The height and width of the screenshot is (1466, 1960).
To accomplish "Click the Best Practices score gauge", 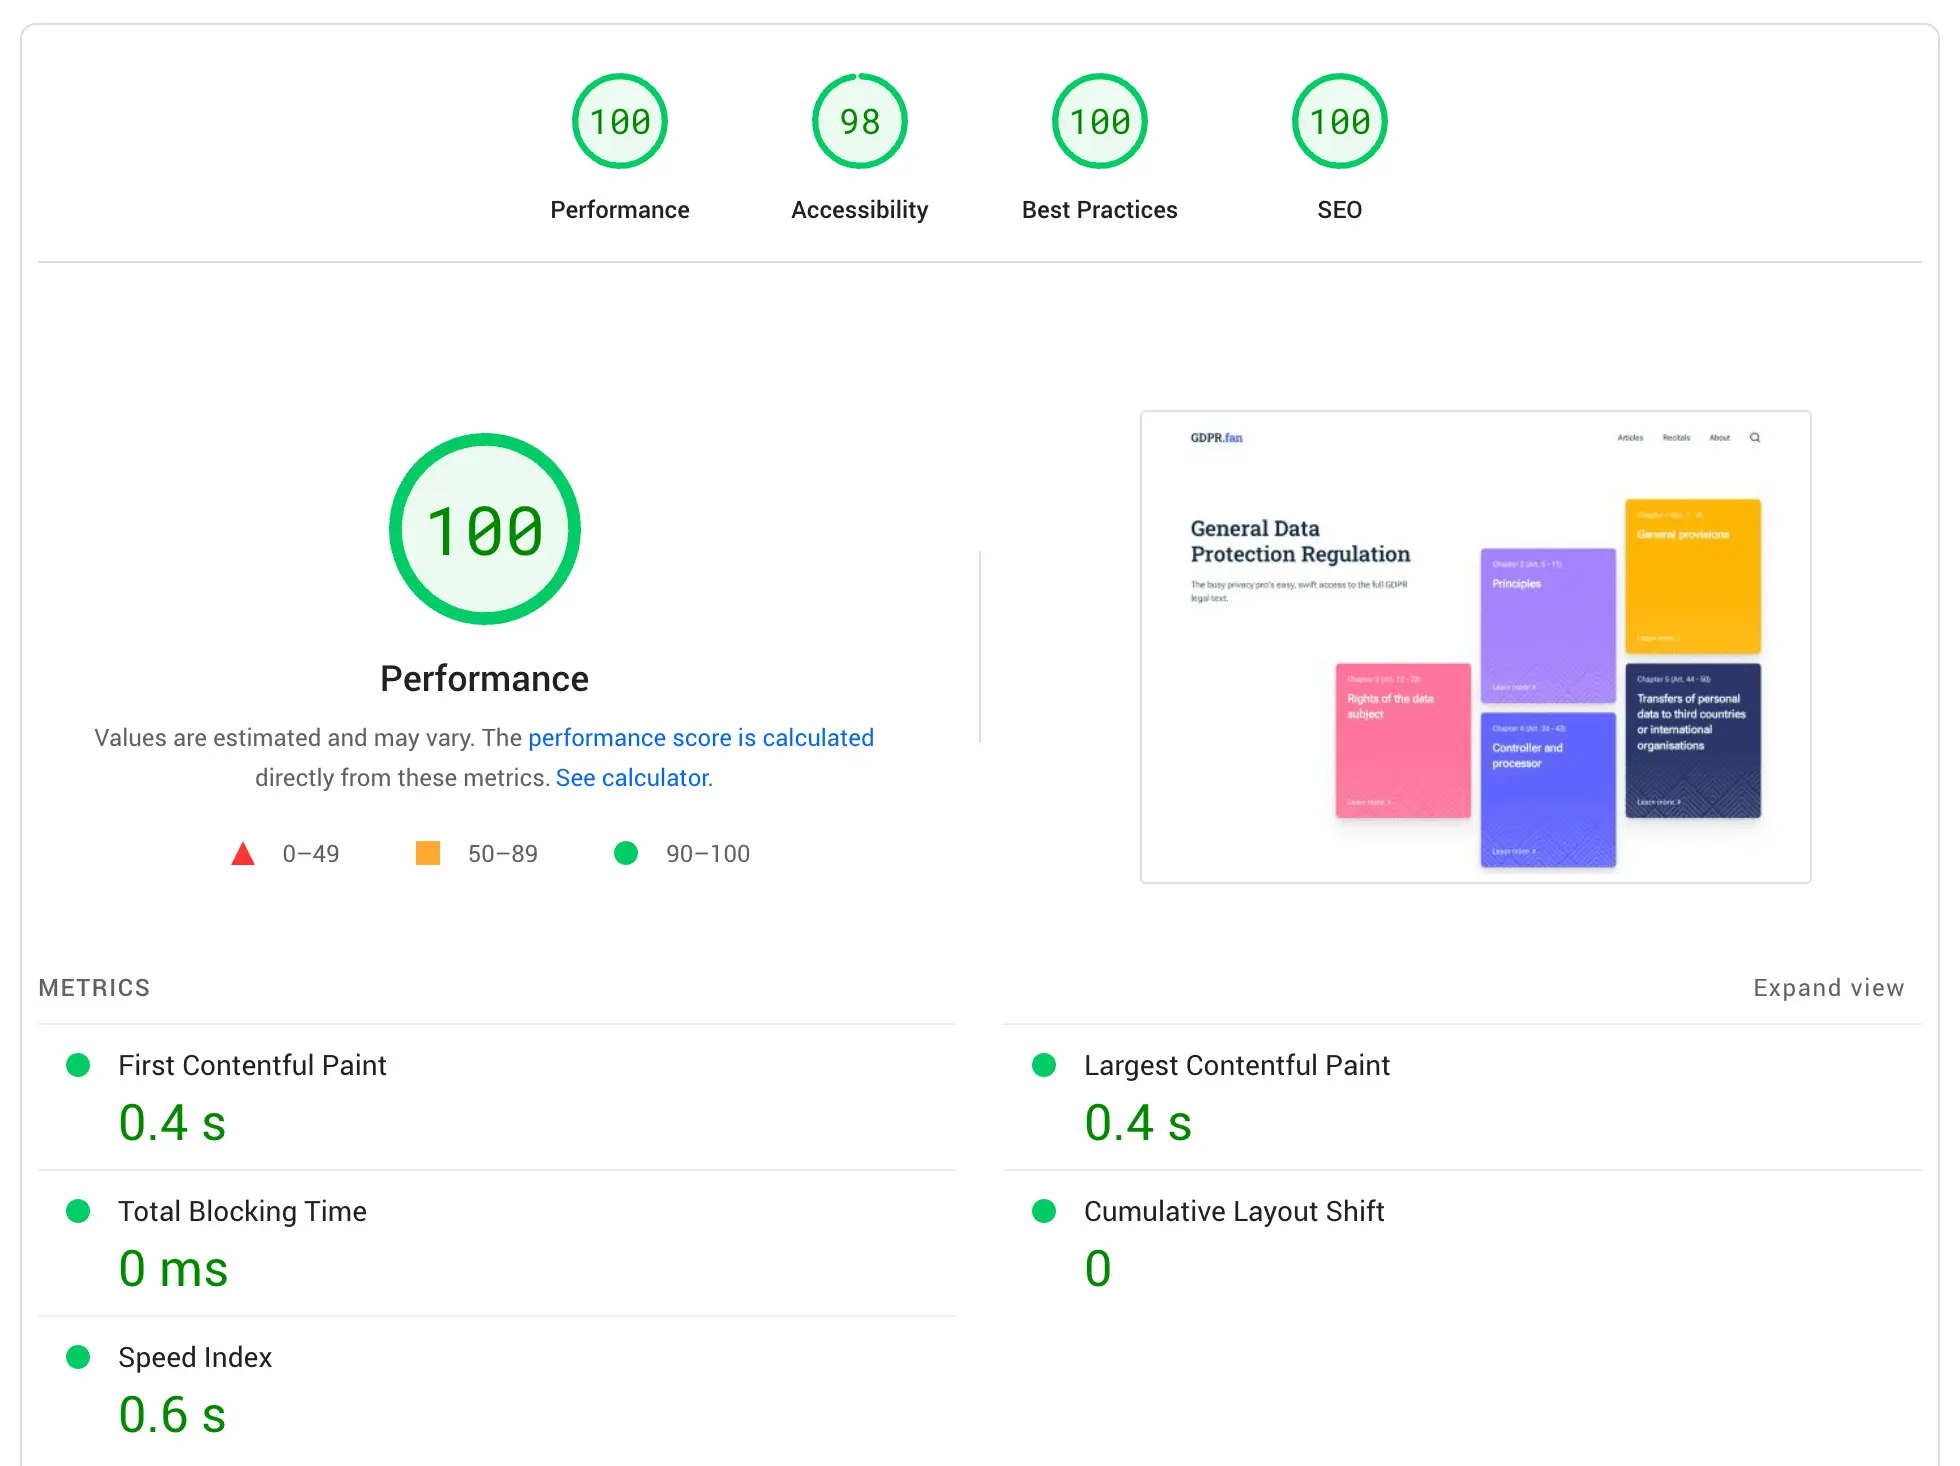I will pyautogui.click(x=1099, y=120).
